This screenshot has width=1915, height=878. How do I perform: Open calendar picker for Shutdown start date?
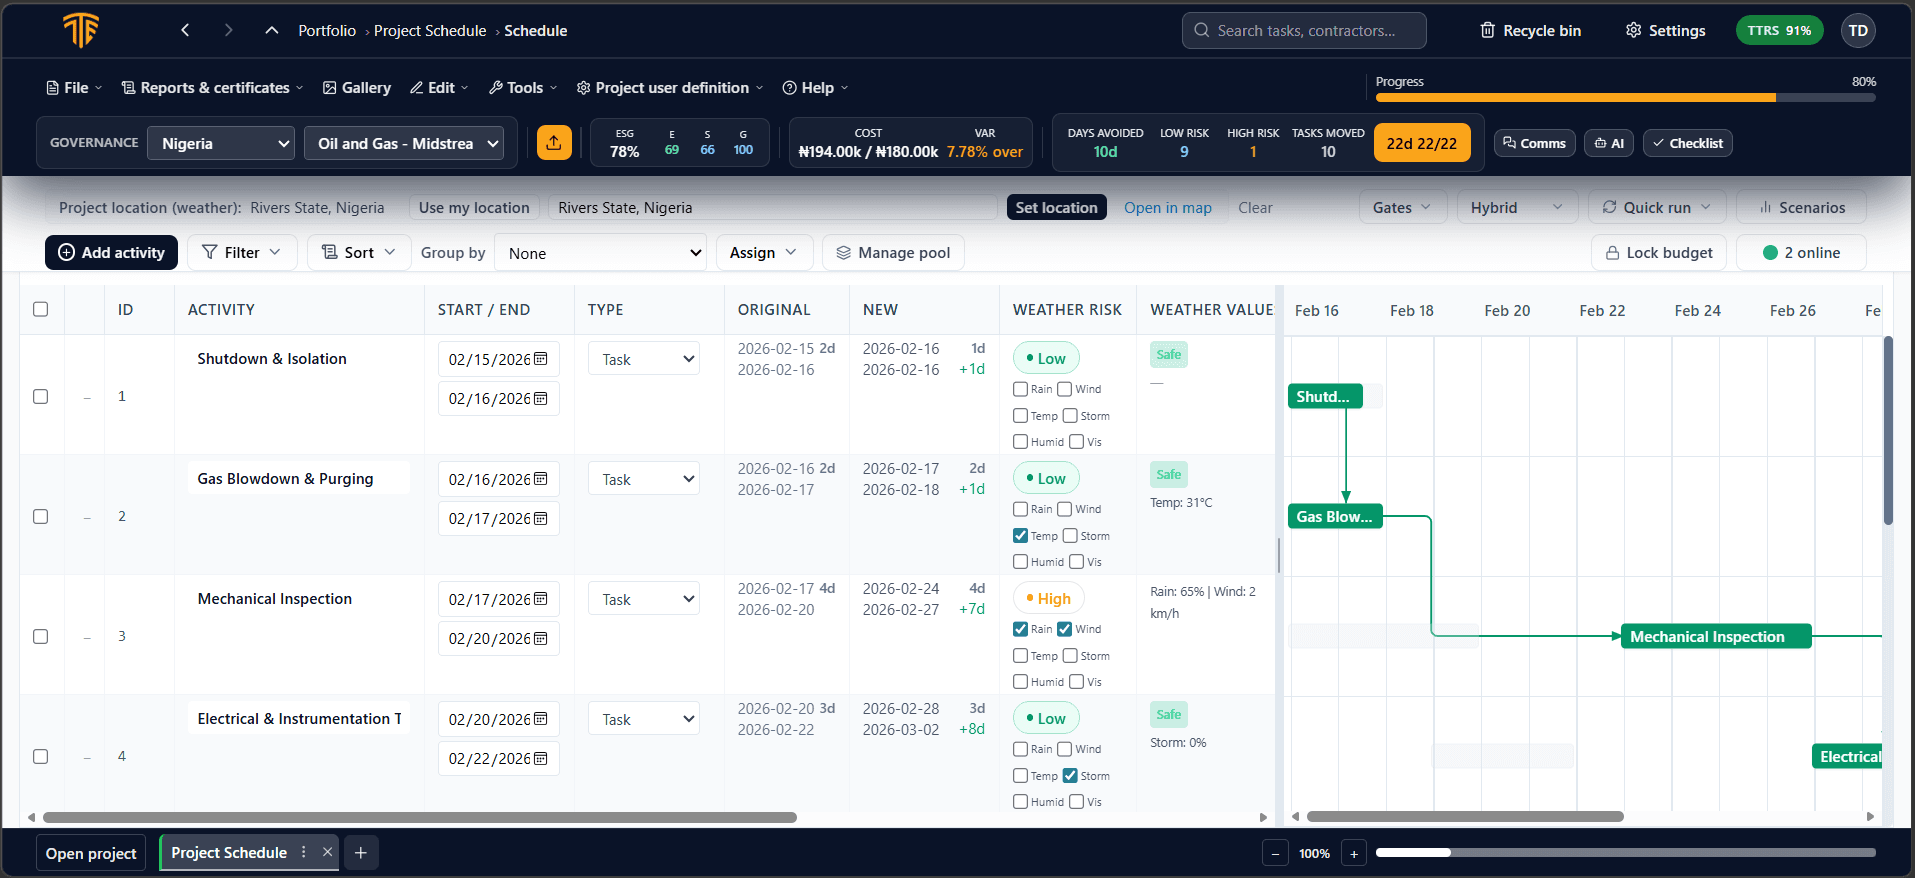(x=541, y=359)
